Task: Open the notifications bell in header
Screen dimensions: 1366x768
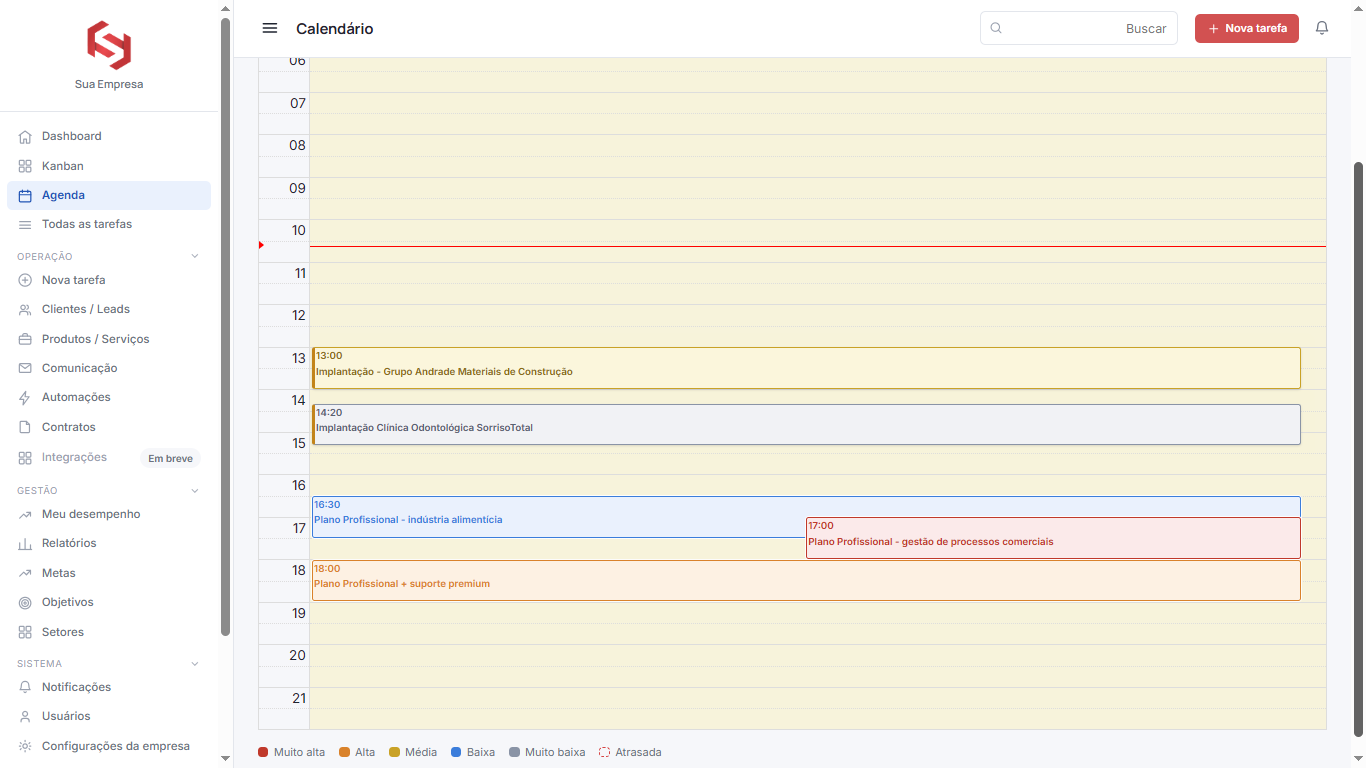Action: tap(1322, 28)
